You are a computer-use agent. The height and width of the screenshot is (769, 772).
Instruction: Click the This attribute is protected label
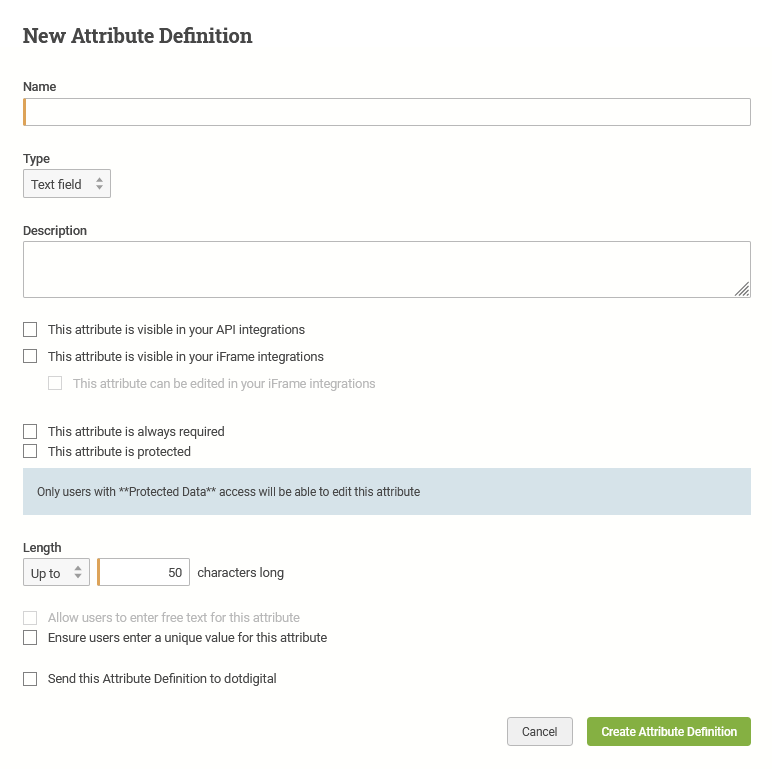[119, 451]
